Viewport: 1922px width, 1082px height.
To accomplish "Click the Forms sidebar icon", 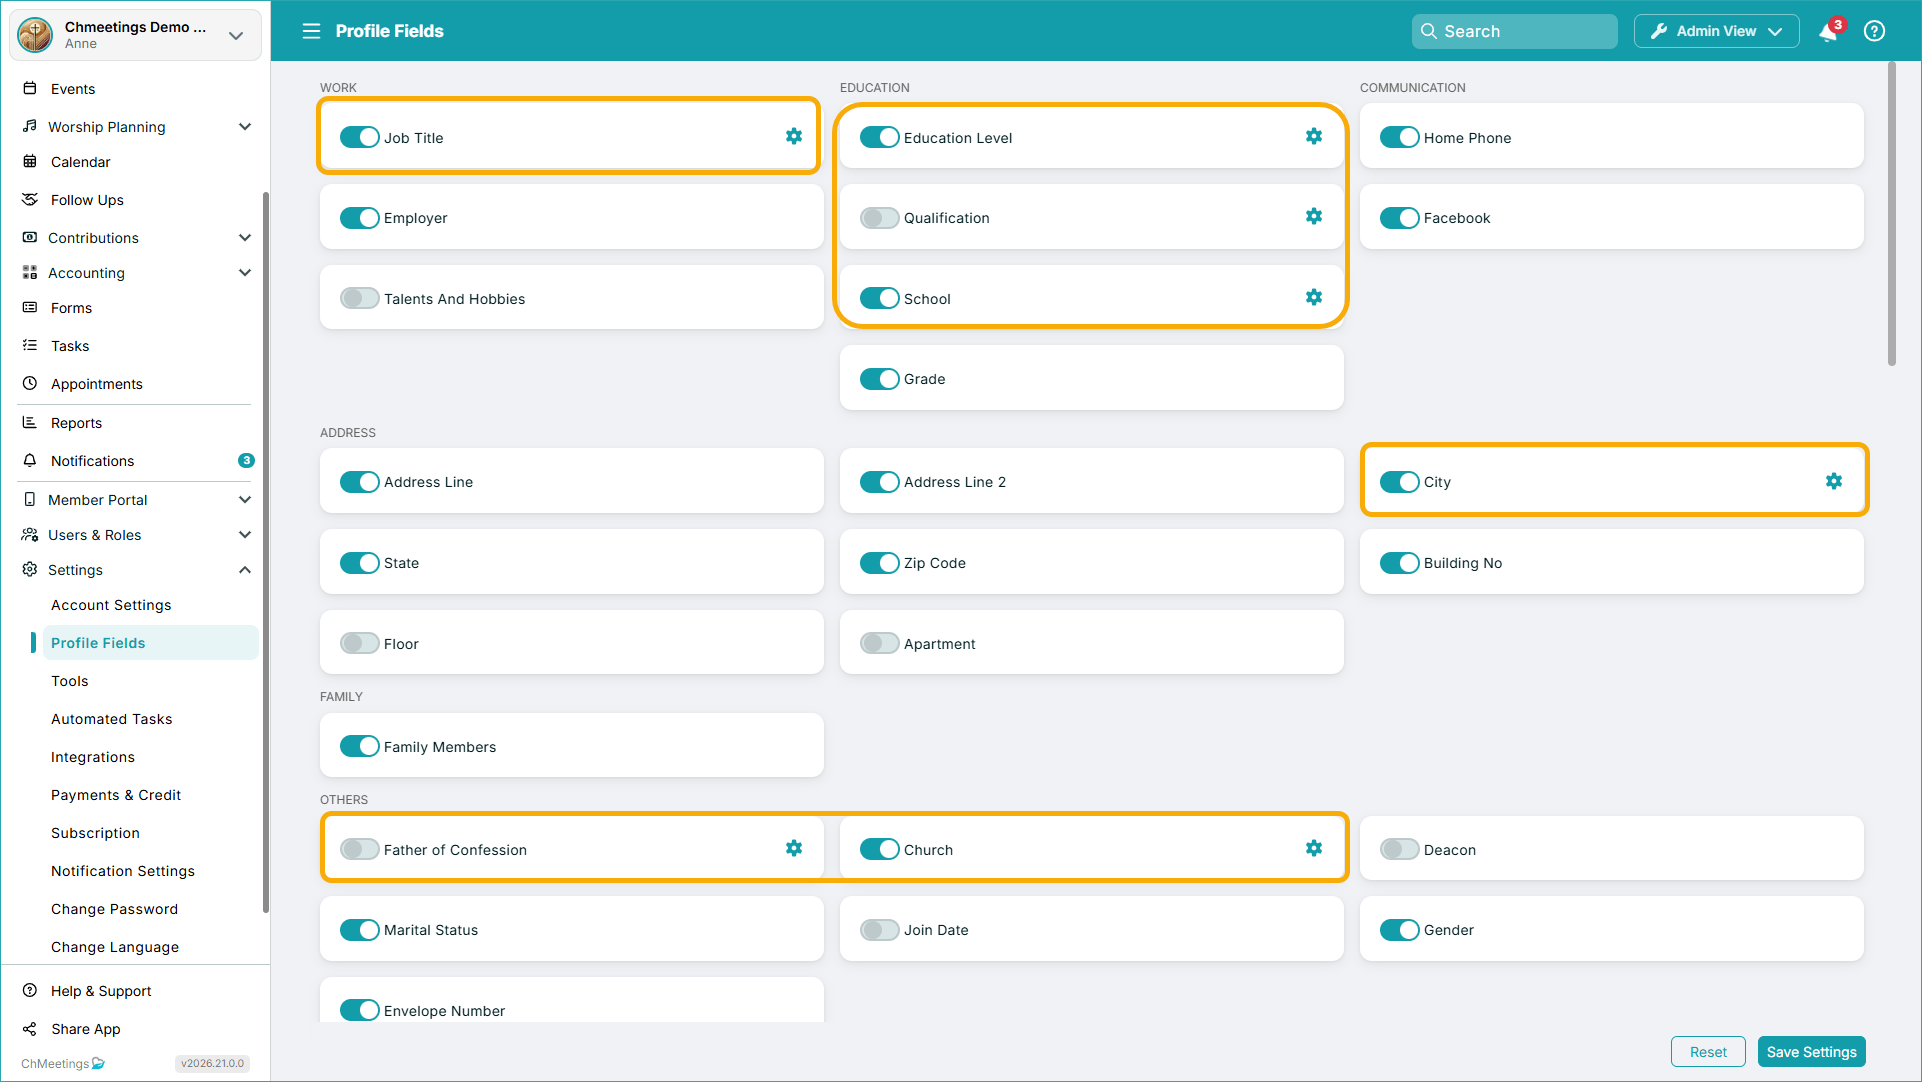I will coord(30,307).
